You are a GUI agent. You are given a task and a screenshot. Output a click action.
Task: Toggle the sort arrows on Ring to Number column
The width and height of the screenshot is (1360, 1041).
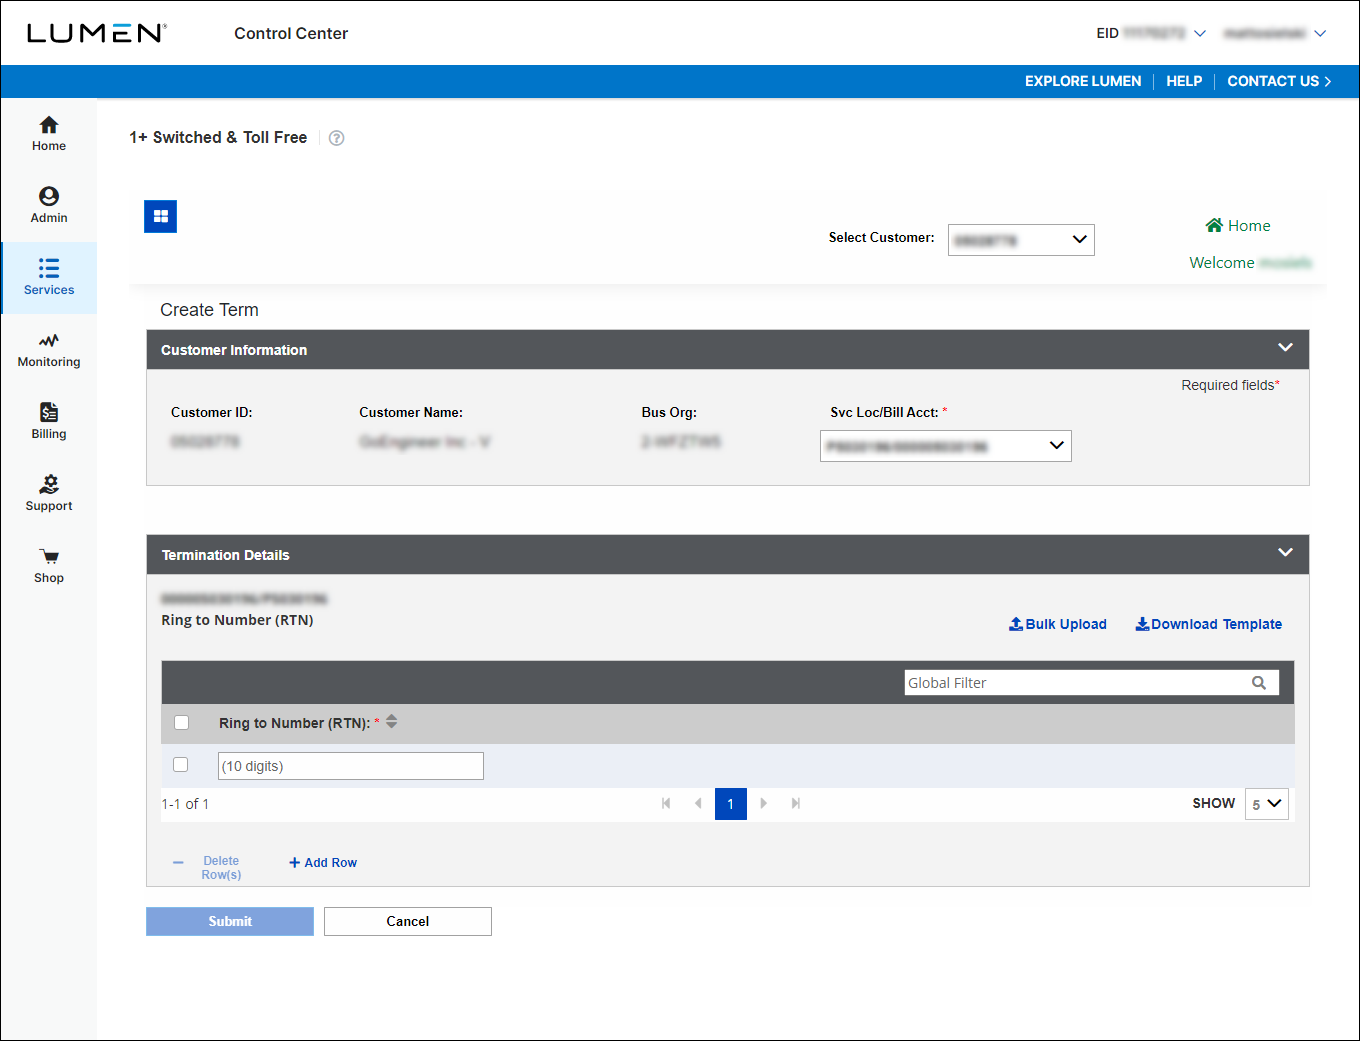pos(391,720)
